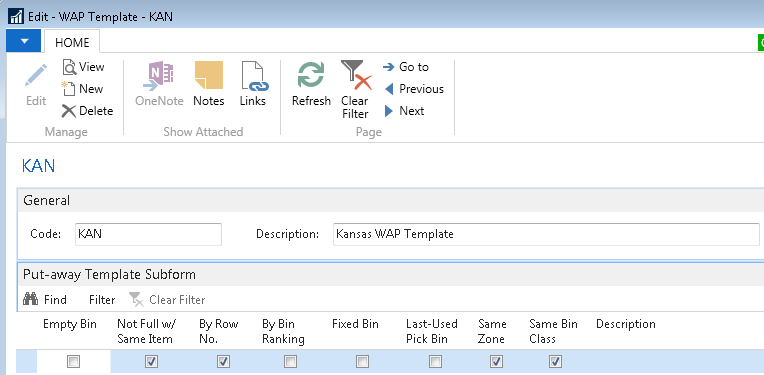Go to the Next record
Screen dimensions: 764x375
click(x=404, y=111)
